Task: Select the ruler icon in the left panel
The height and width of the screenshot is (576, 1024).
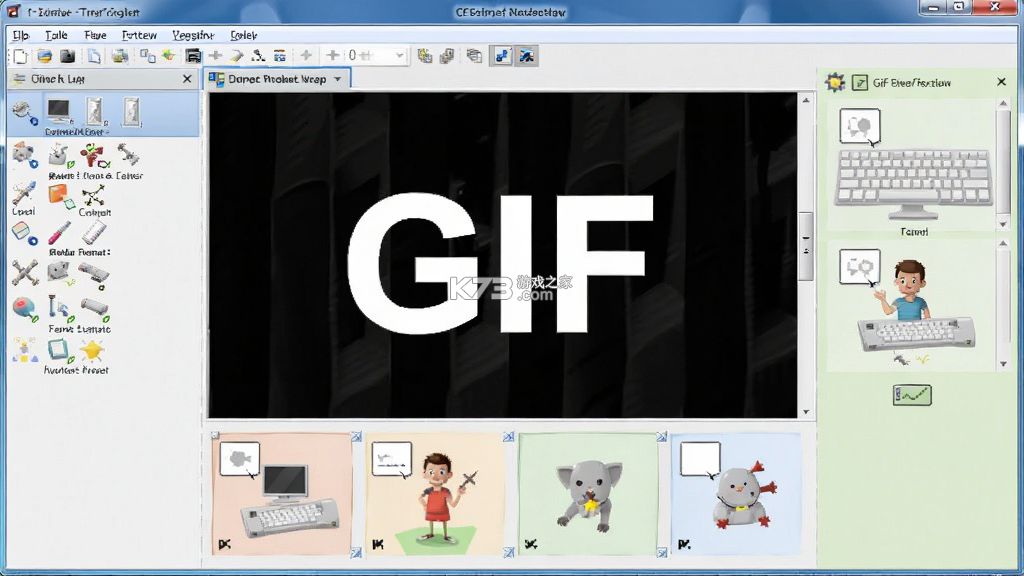Action: [x=95, y=233]
